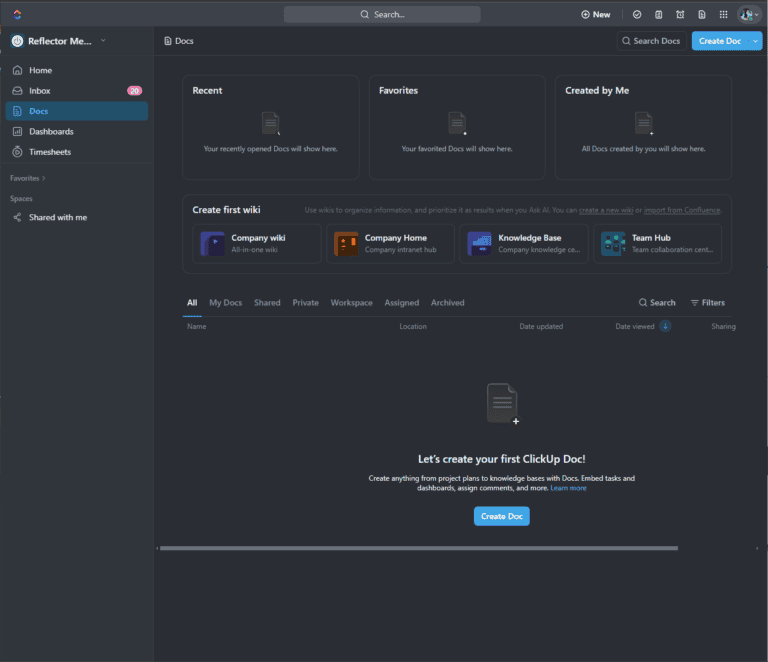768x662 pixels.
Task: Open the notepad icon in top bar
Action: tap(658, 15)
